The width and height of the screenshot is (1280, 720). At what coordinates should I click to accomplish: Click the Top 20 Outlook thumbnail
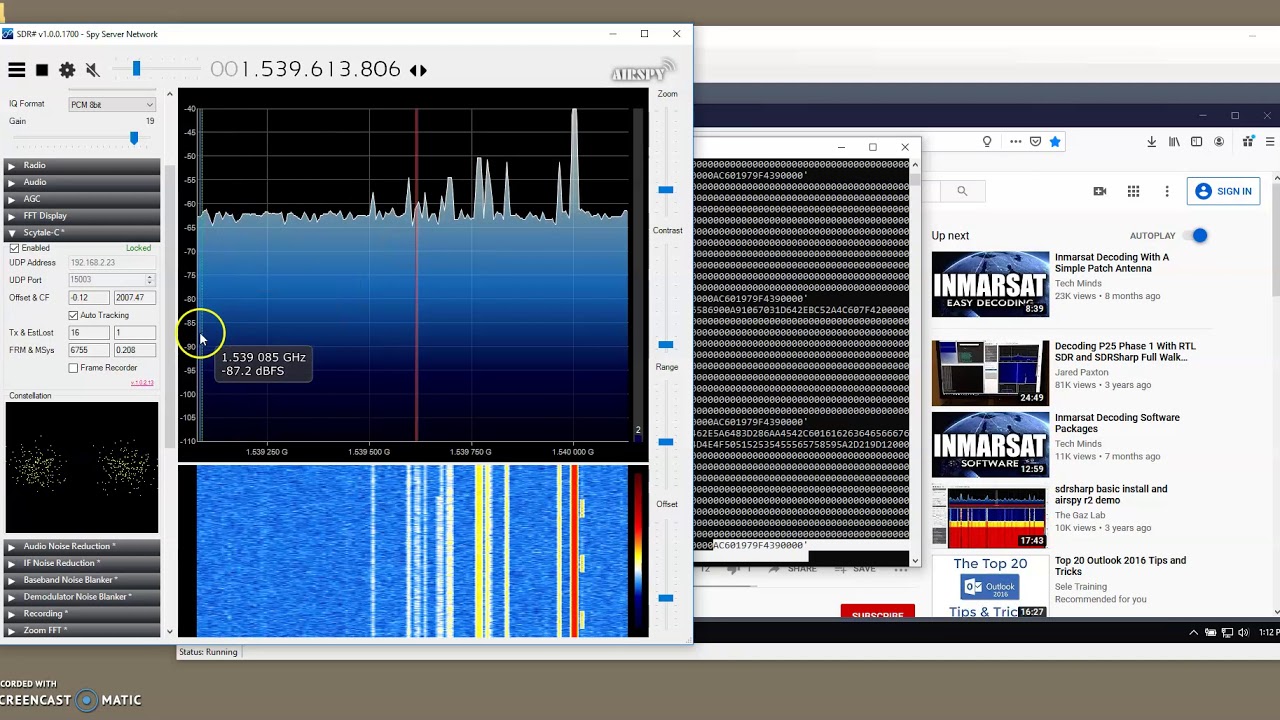click(x=990, y=588)
